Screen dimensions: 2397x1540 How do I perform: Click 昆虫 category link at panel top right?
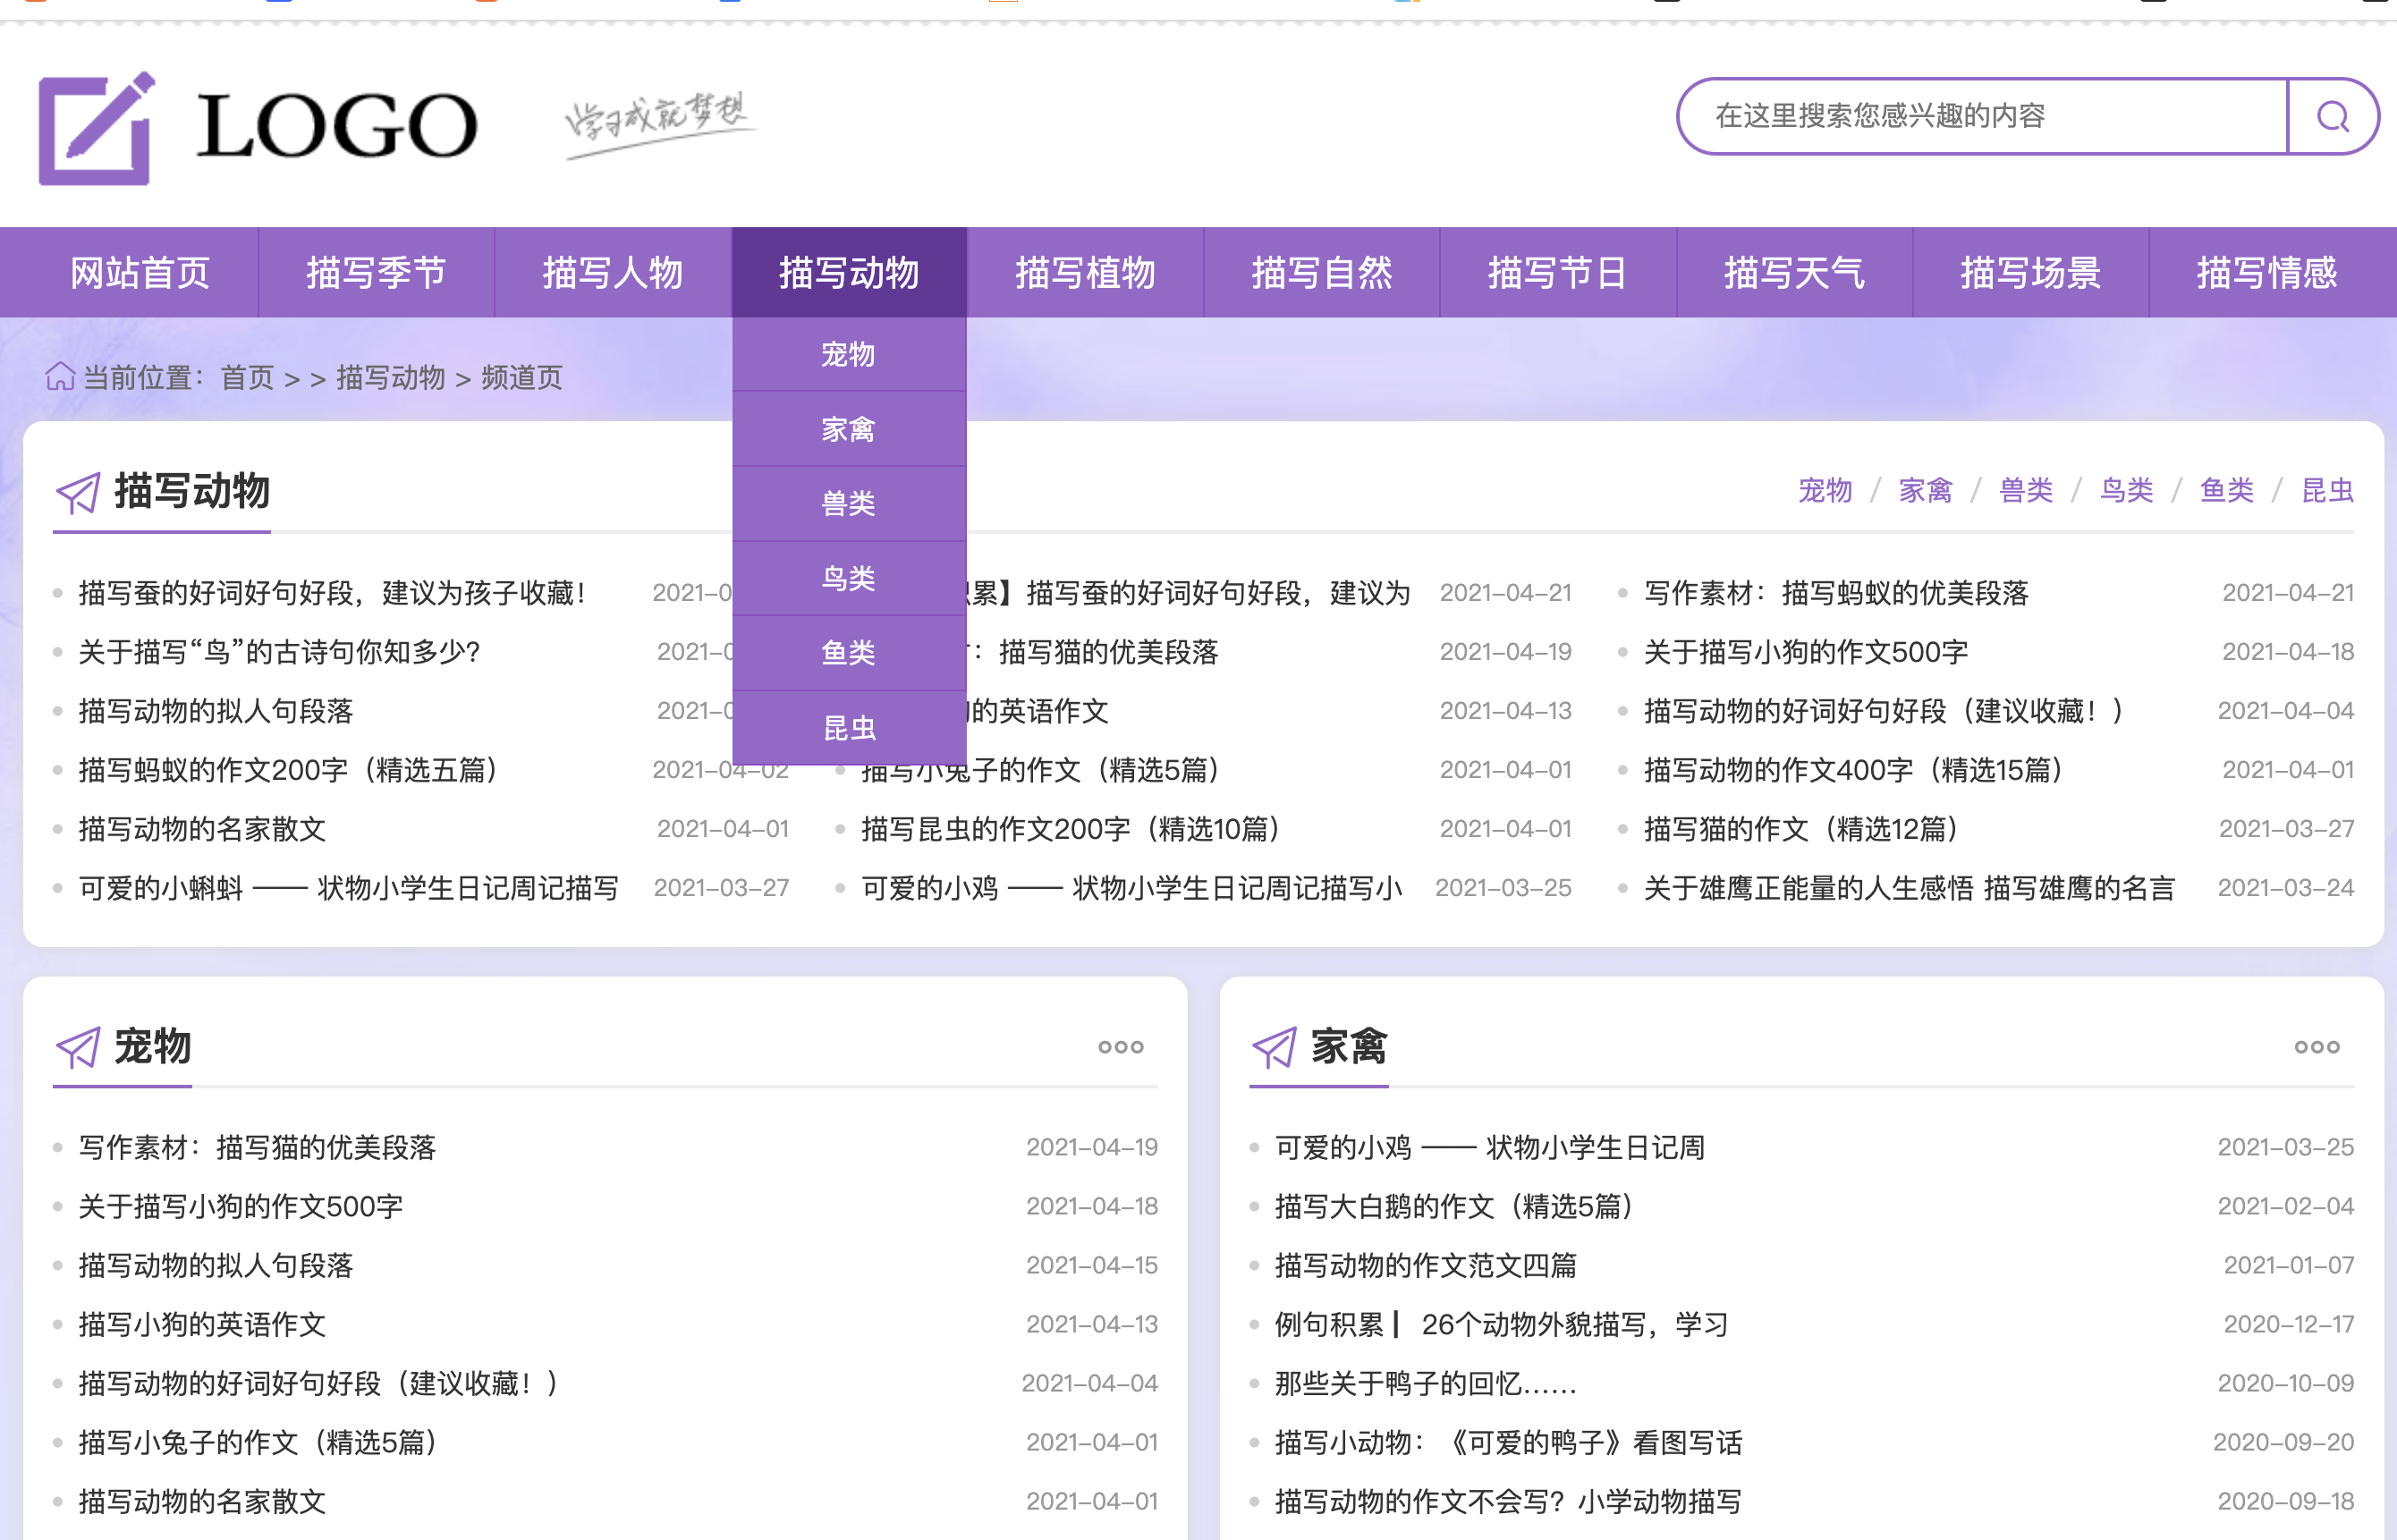click(2328, 491)
